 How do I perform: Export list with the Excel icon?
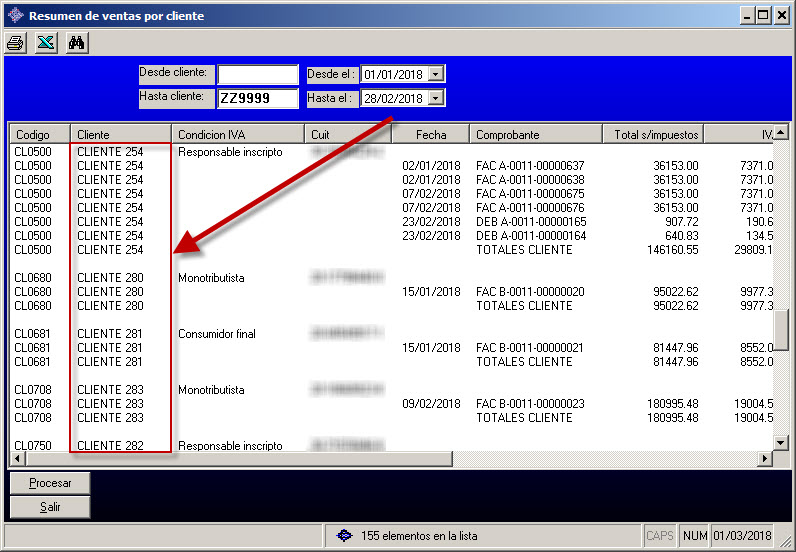pyautogui.click(x=46, y=42)
